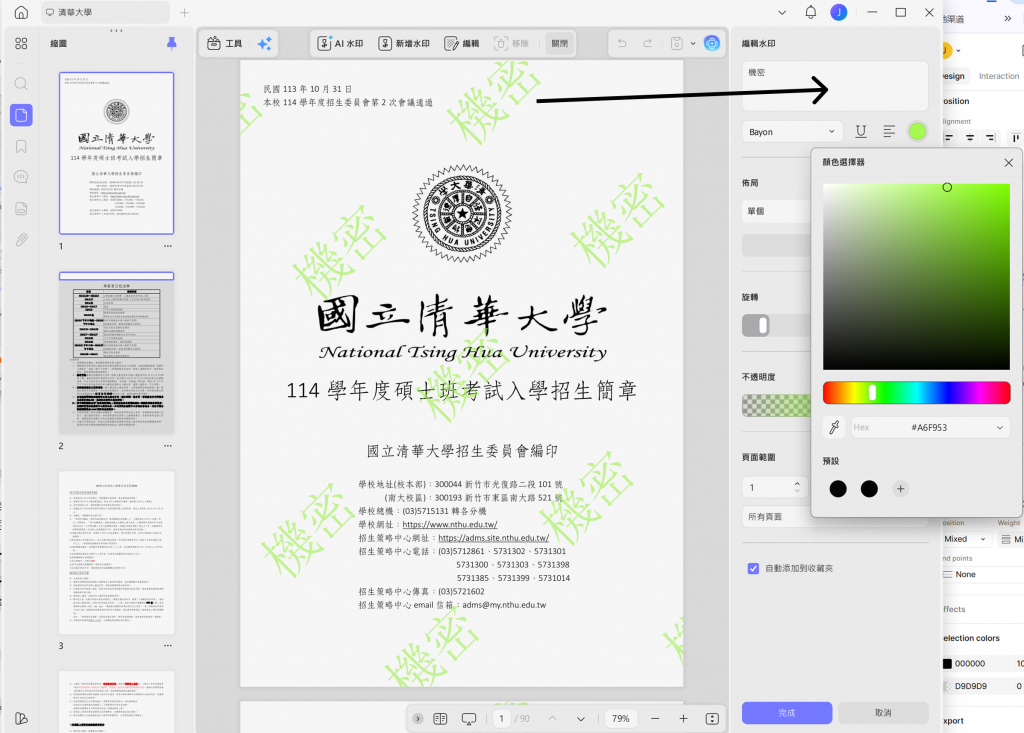
Task: Open the search tool in sidebar
Action: click(x=21, y=84)
